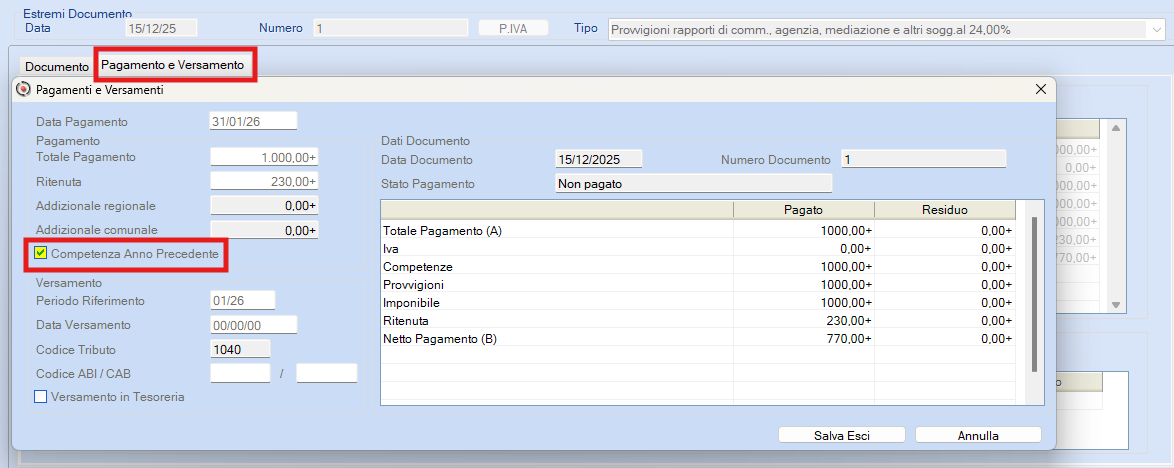Edit the Ritenuta amount field

[265, 181]
